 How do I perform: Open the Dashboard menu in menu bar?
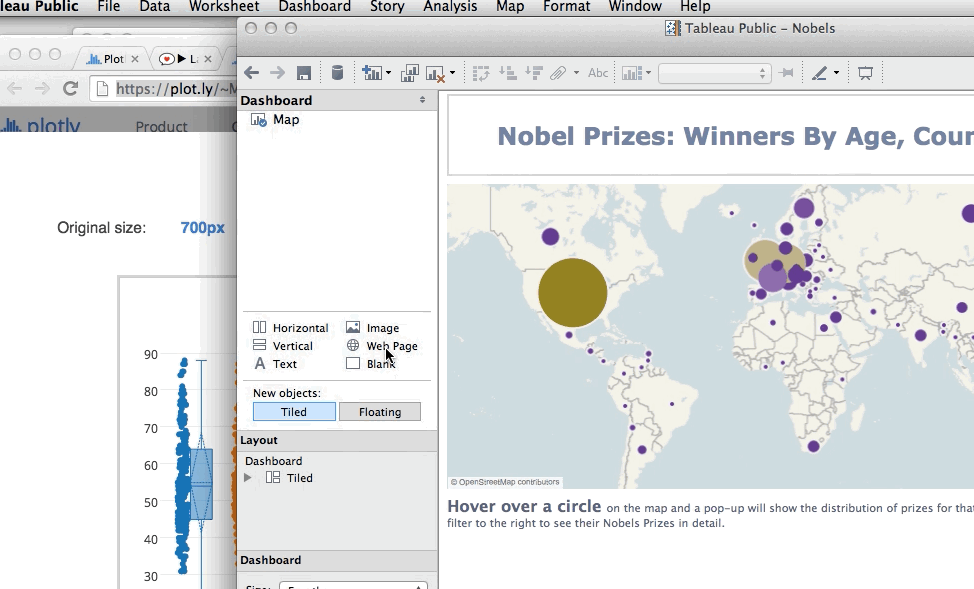tap(314, 7)
